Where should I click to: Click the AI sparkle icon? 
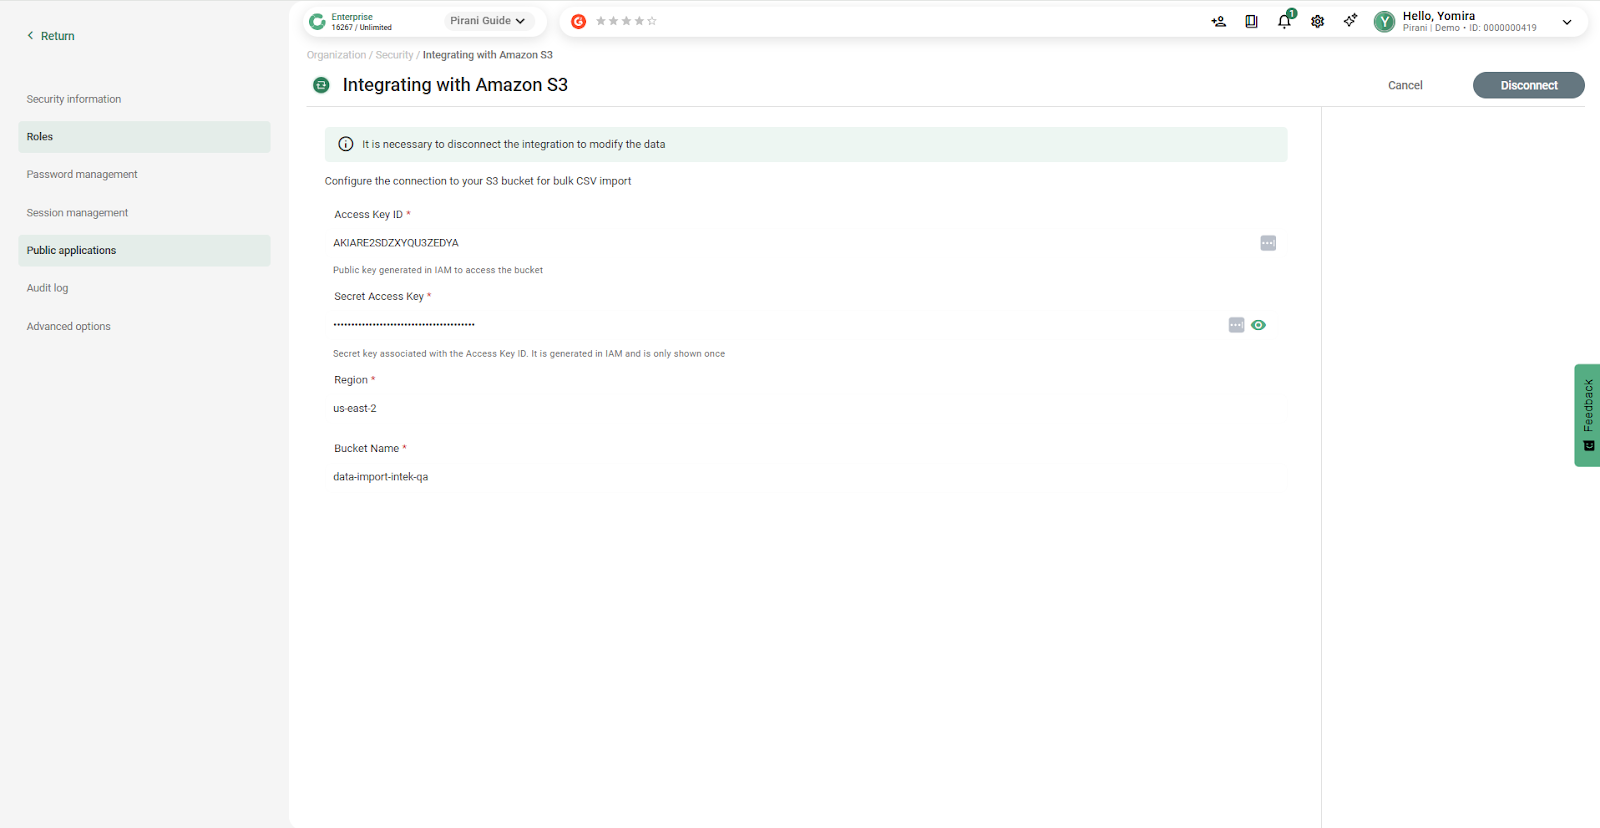tap(1350, 21)
